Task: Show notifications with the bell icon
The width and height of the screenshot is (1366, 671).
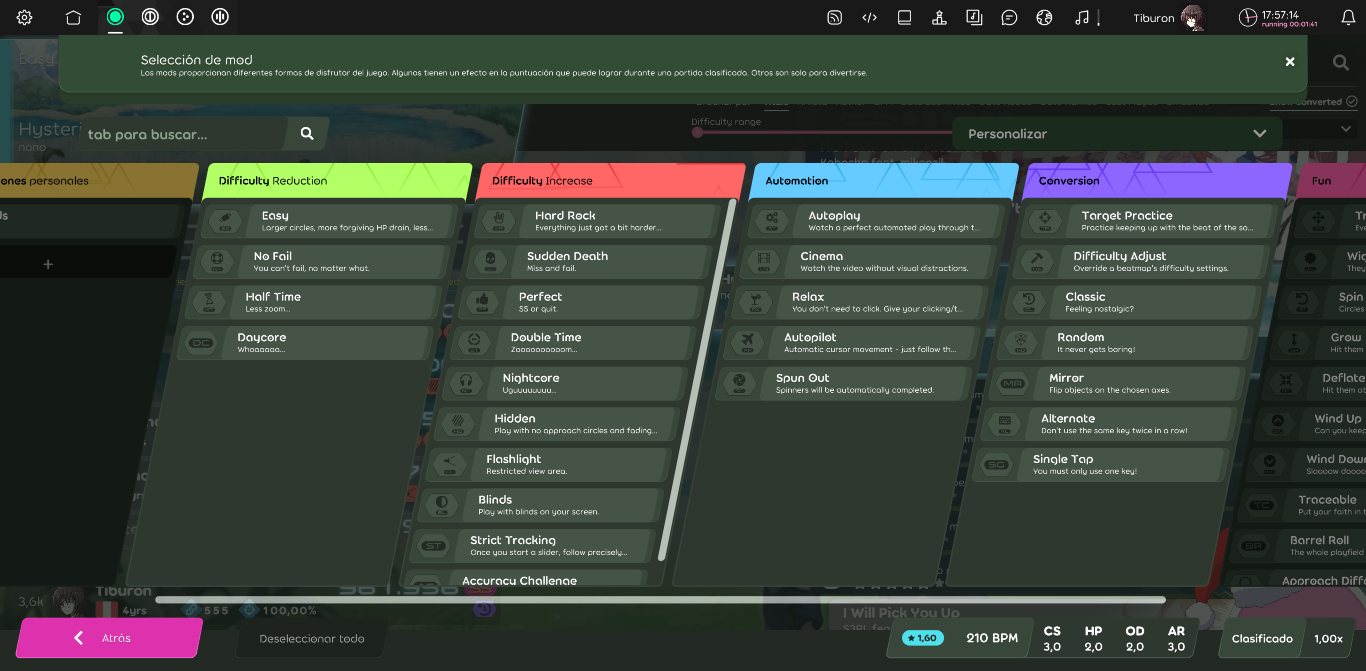Action: 1348,17
